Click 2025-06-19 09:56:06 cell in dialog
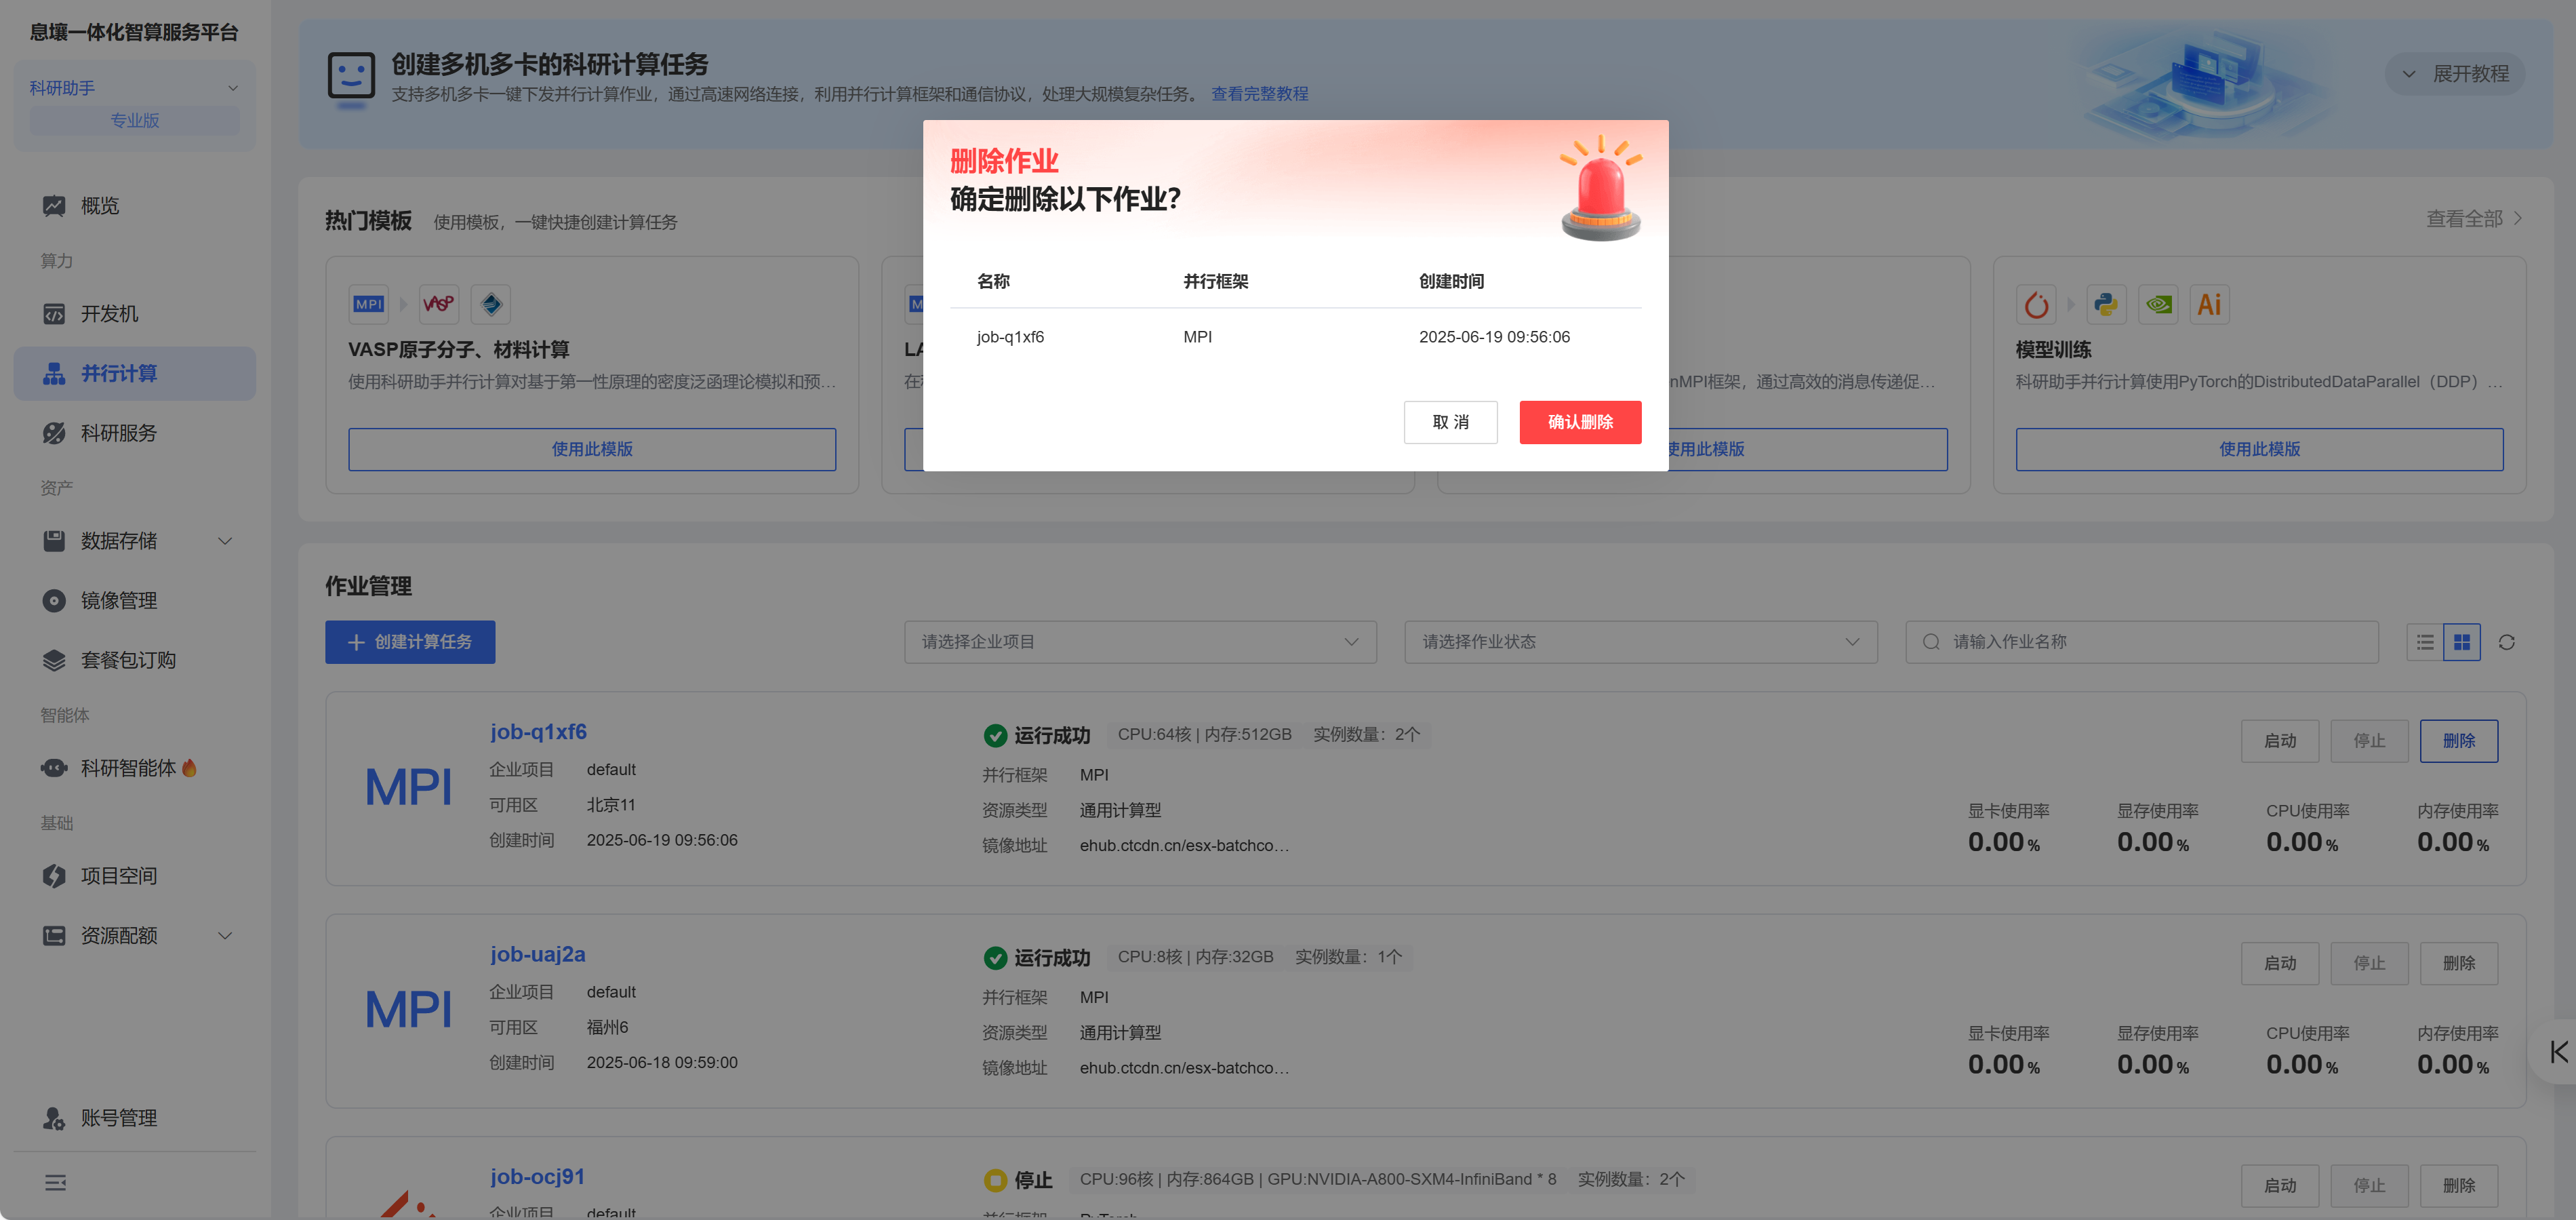 [x=1494, y=337]
